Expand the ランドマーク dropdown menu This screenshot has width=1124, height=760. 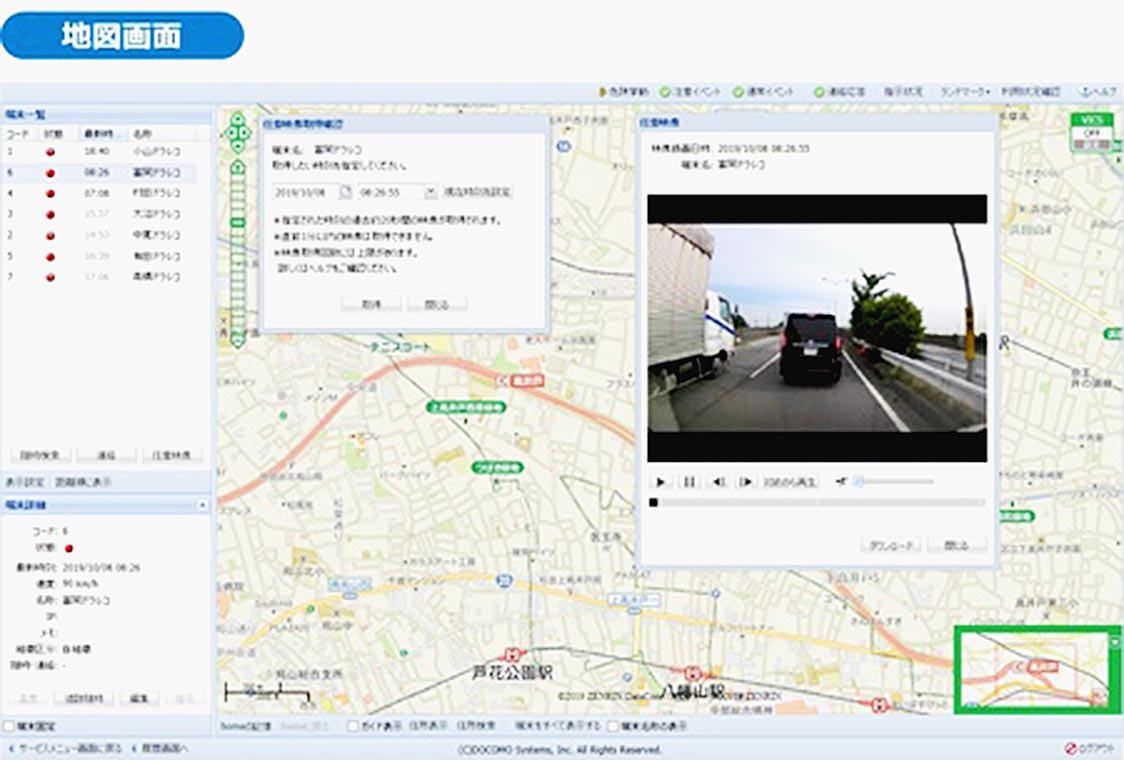coord(964,92)
